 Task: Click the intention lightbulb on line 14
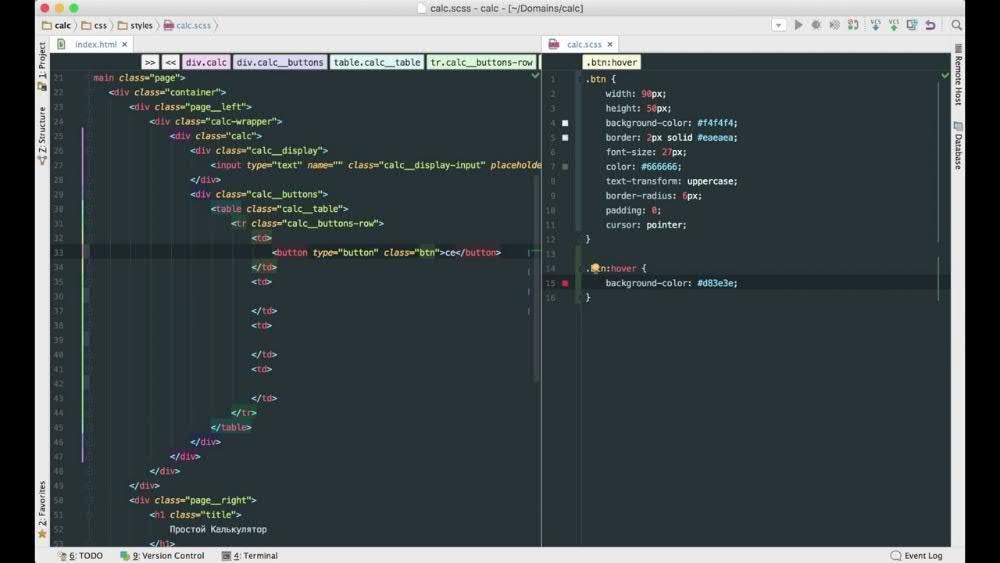(x=595, y=269)
